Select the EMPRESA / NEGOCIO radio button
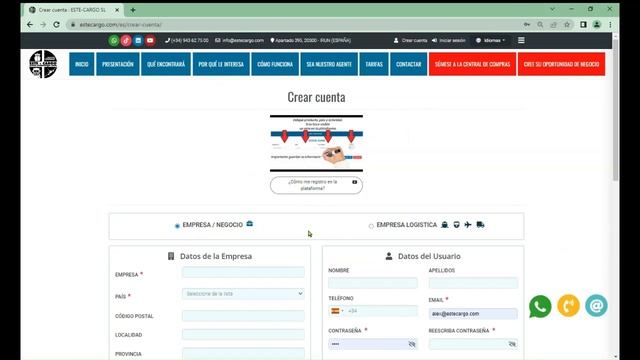Screen dimensions: 640x360 pos(177,226)
